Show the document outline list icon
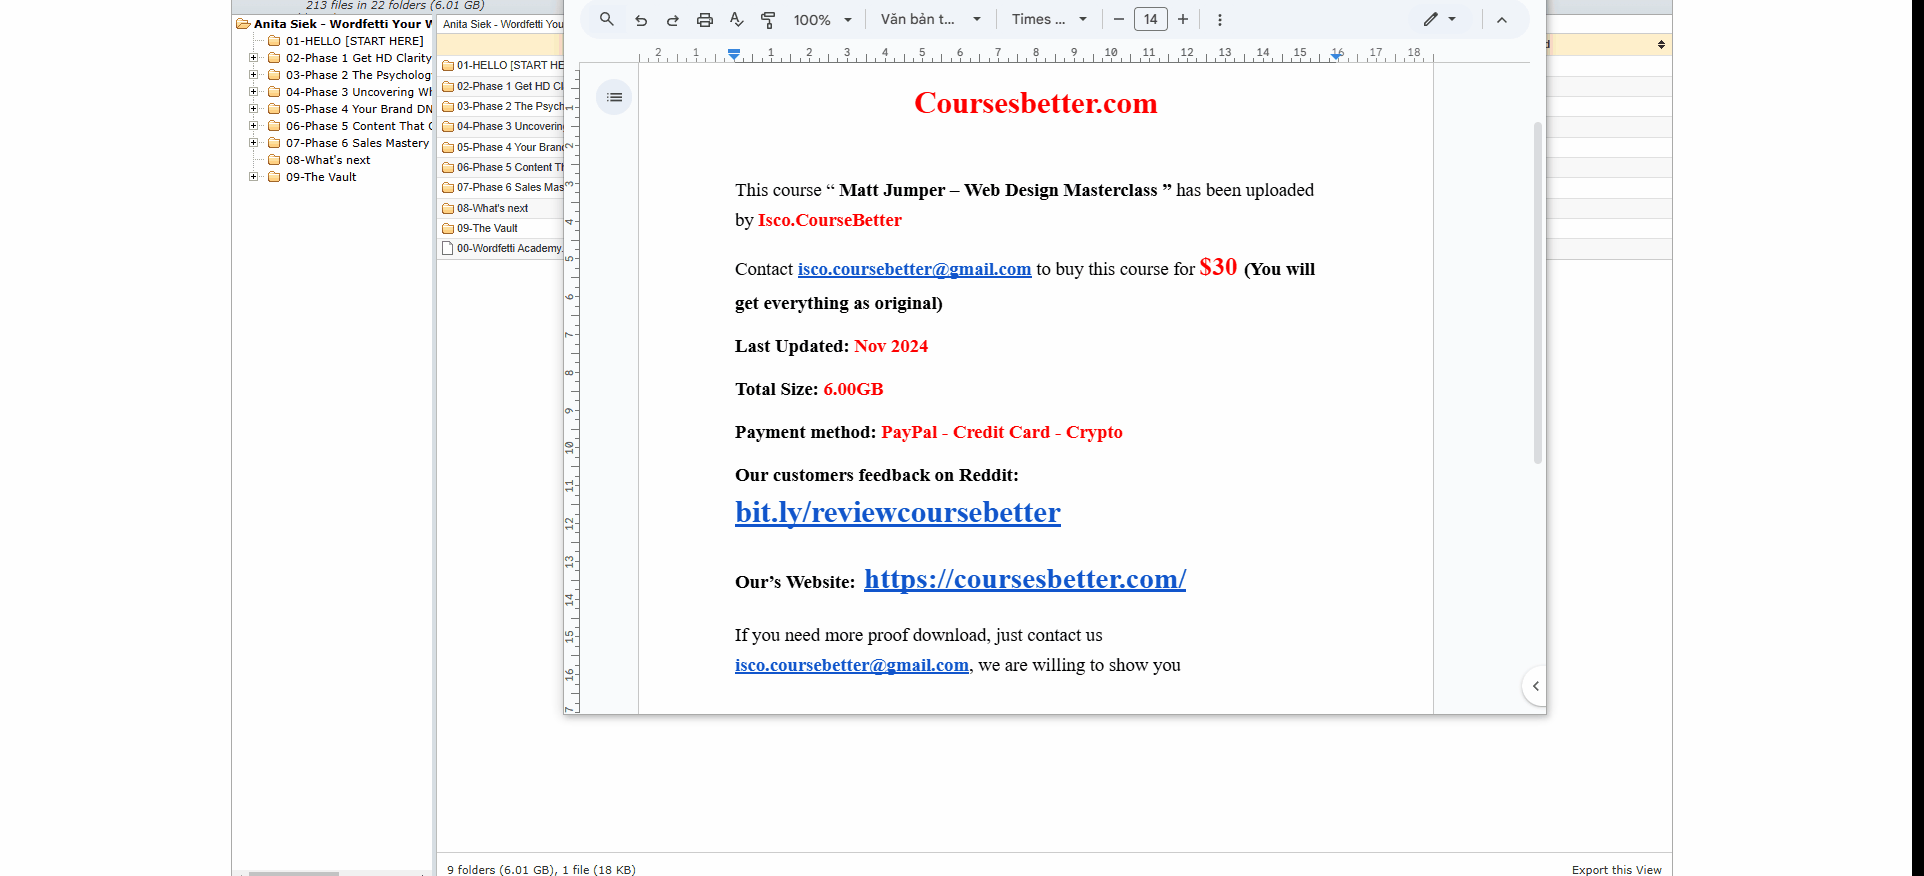 pos(614,97)
